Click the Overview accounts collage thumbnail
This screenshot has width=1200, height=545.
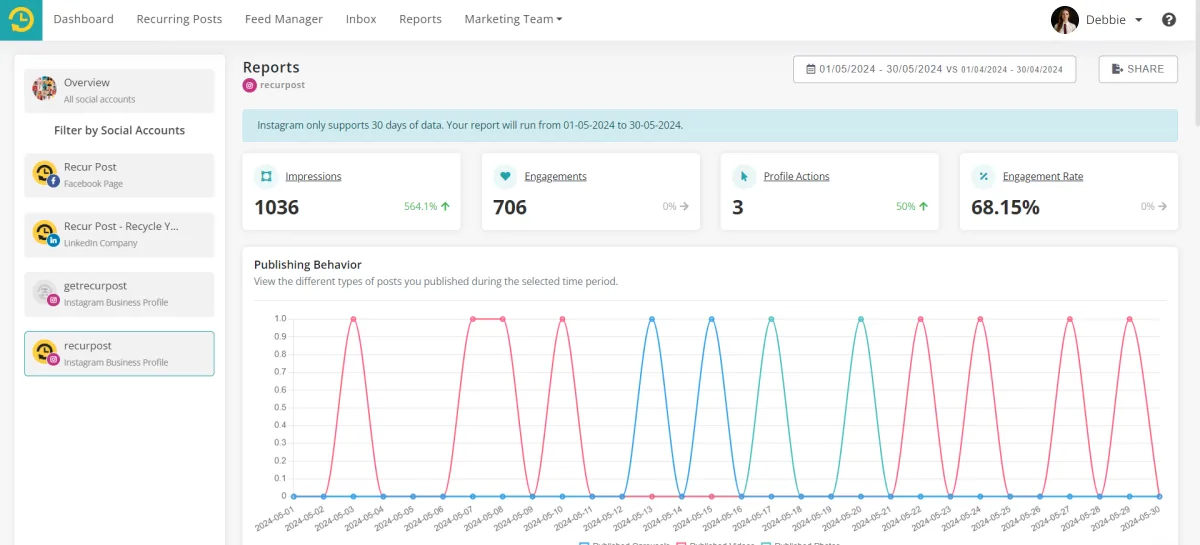[x=44, y=88]
